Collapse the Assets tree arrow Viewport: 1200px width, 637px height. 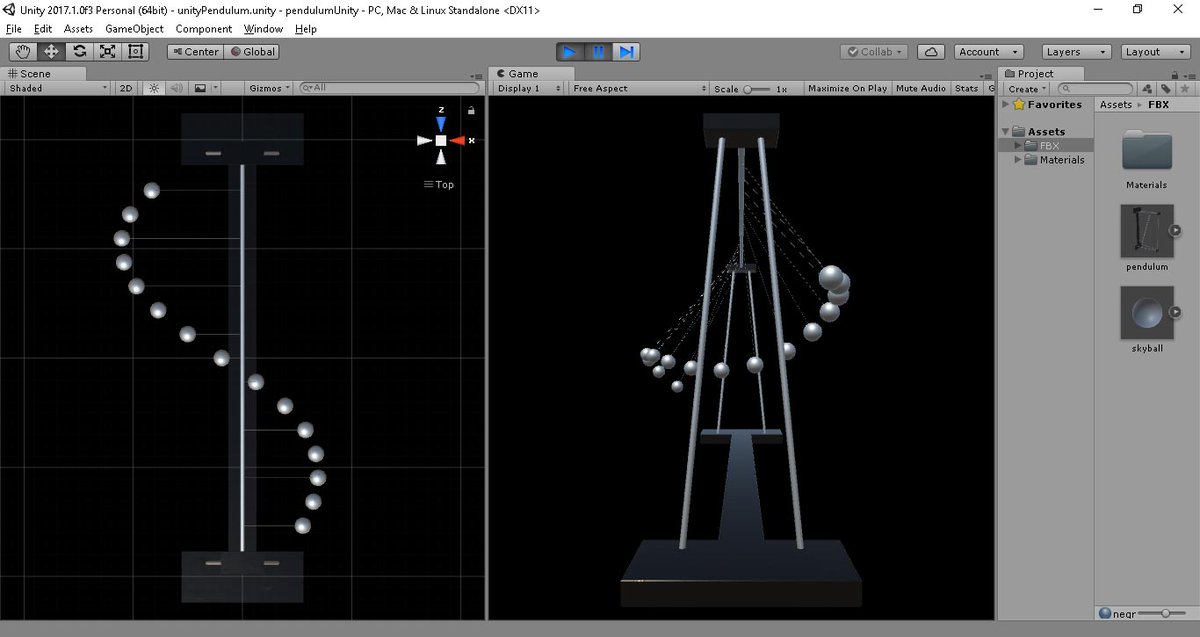[x=1005, y=131]
